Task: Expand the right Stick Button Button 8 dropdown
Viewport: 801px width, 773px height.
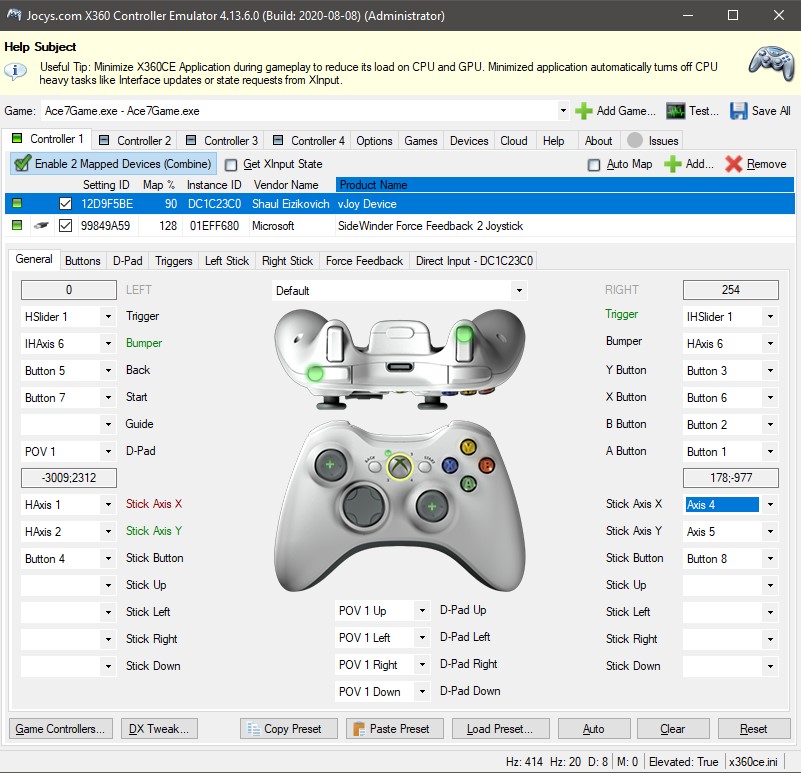Action: (x=770, y=558)
